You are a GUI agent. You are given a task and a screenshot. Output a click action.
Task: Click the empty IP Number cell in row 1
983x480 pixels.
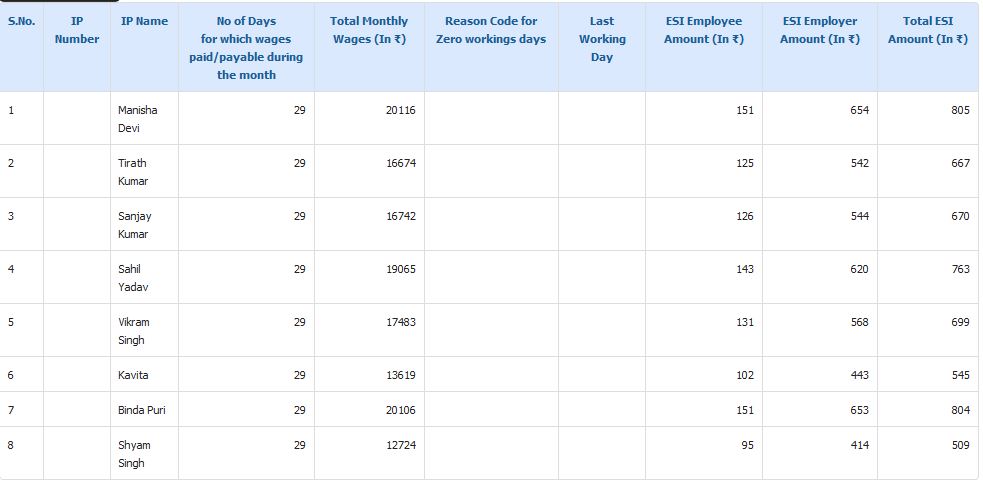[77, 118]
